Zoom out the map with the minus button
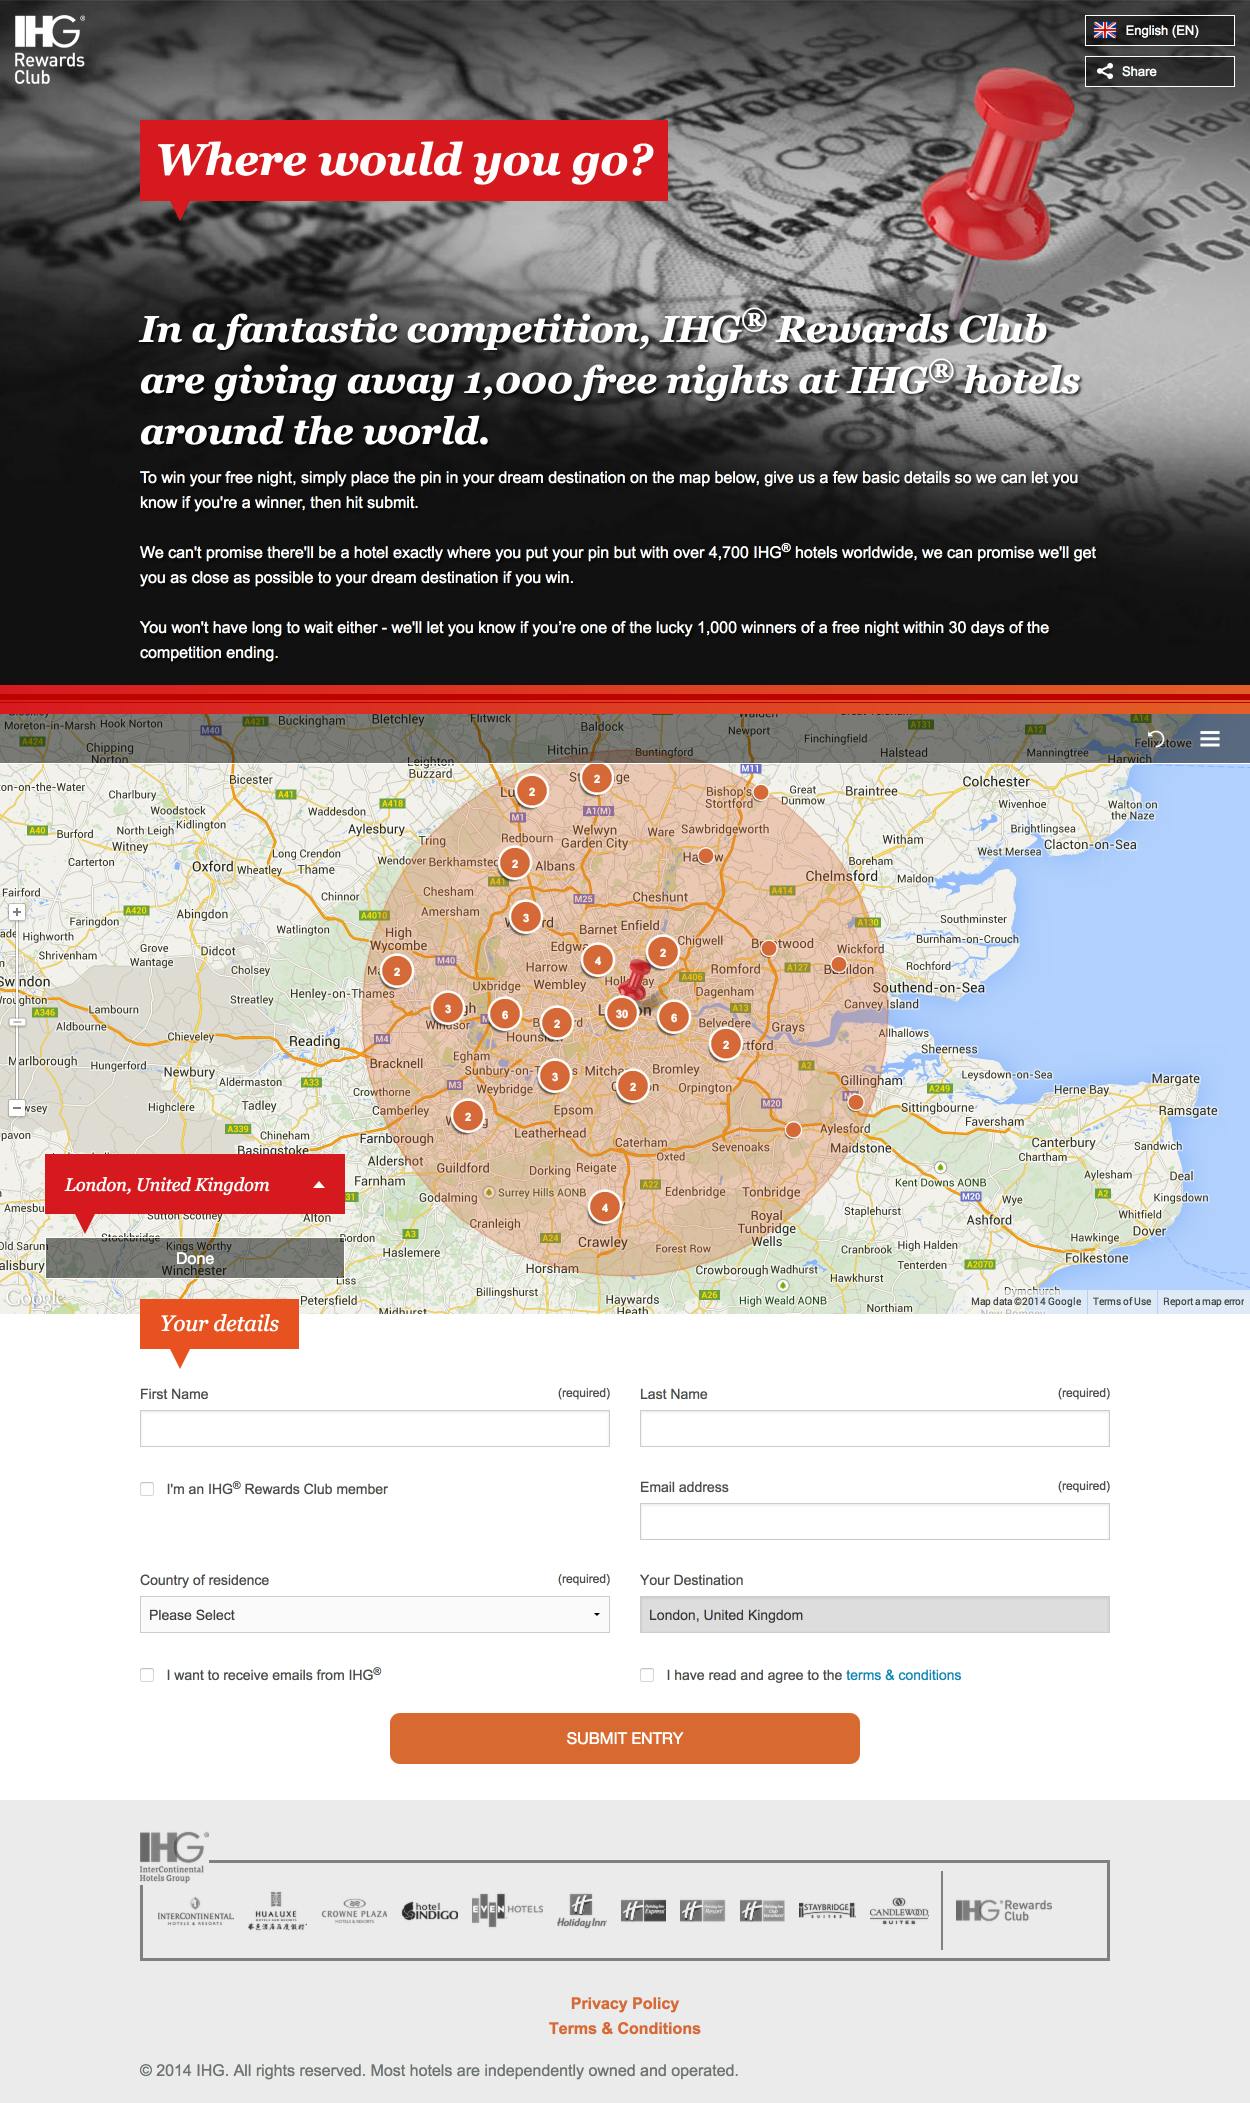 16,1107
